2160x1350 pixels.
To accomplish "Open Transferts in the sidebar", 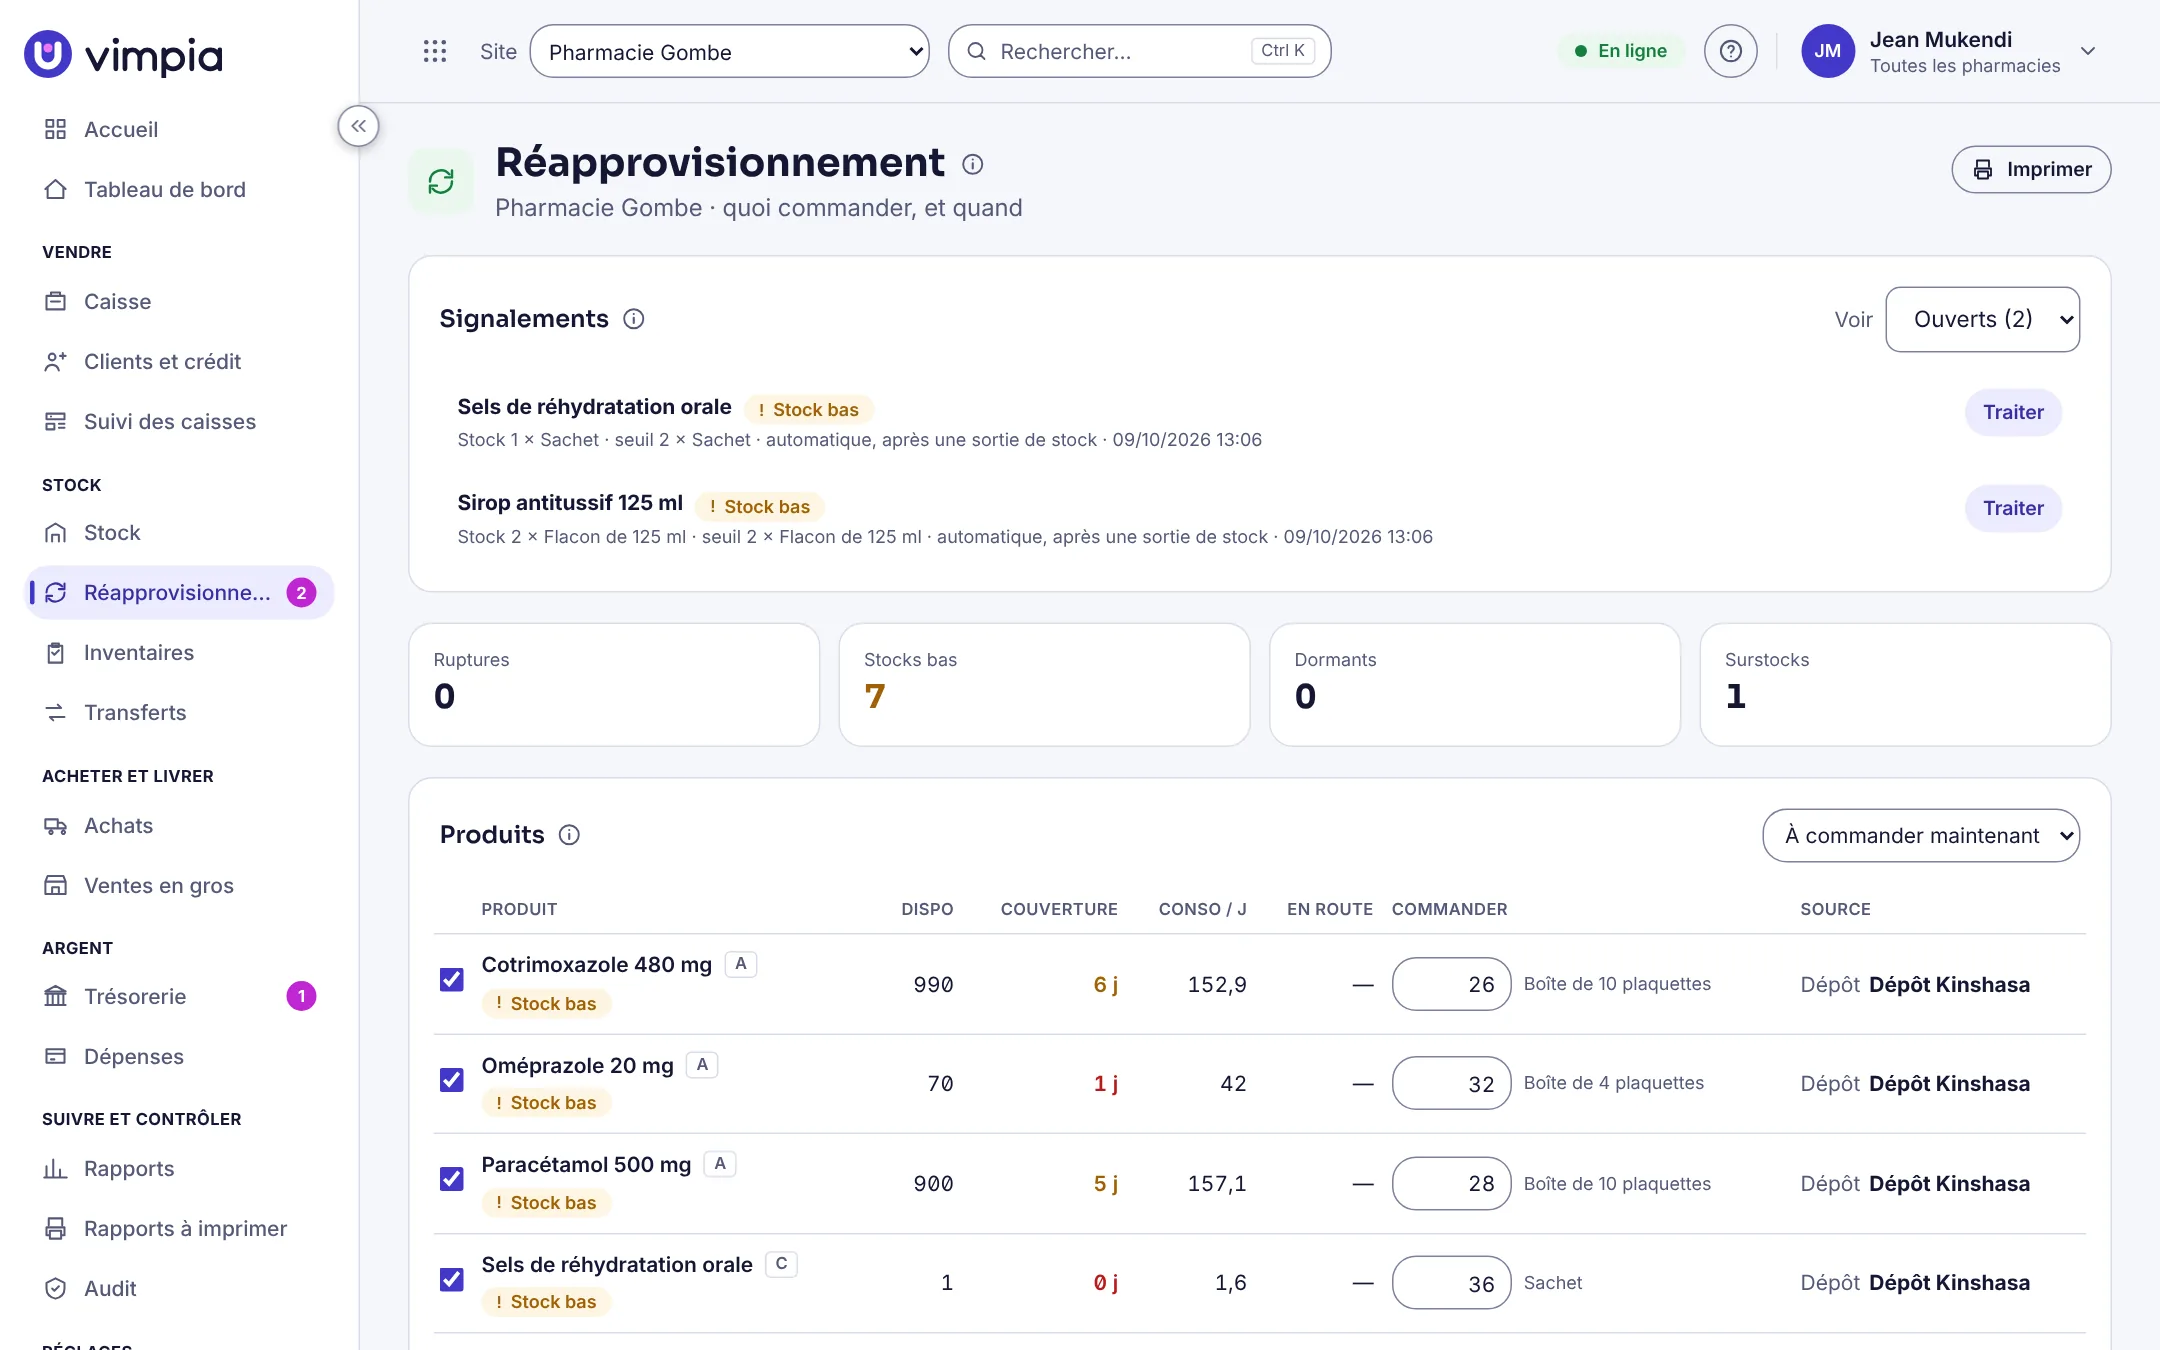I will point(179,712).
